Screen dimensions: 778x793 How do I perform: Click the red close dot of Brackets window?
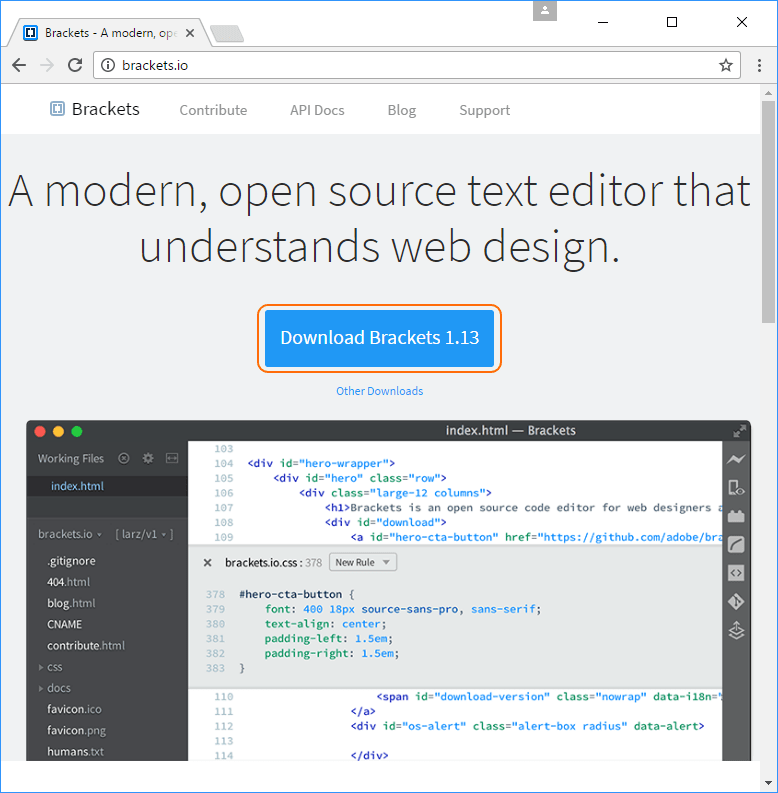pyautogui.click(x=40, y=431)
